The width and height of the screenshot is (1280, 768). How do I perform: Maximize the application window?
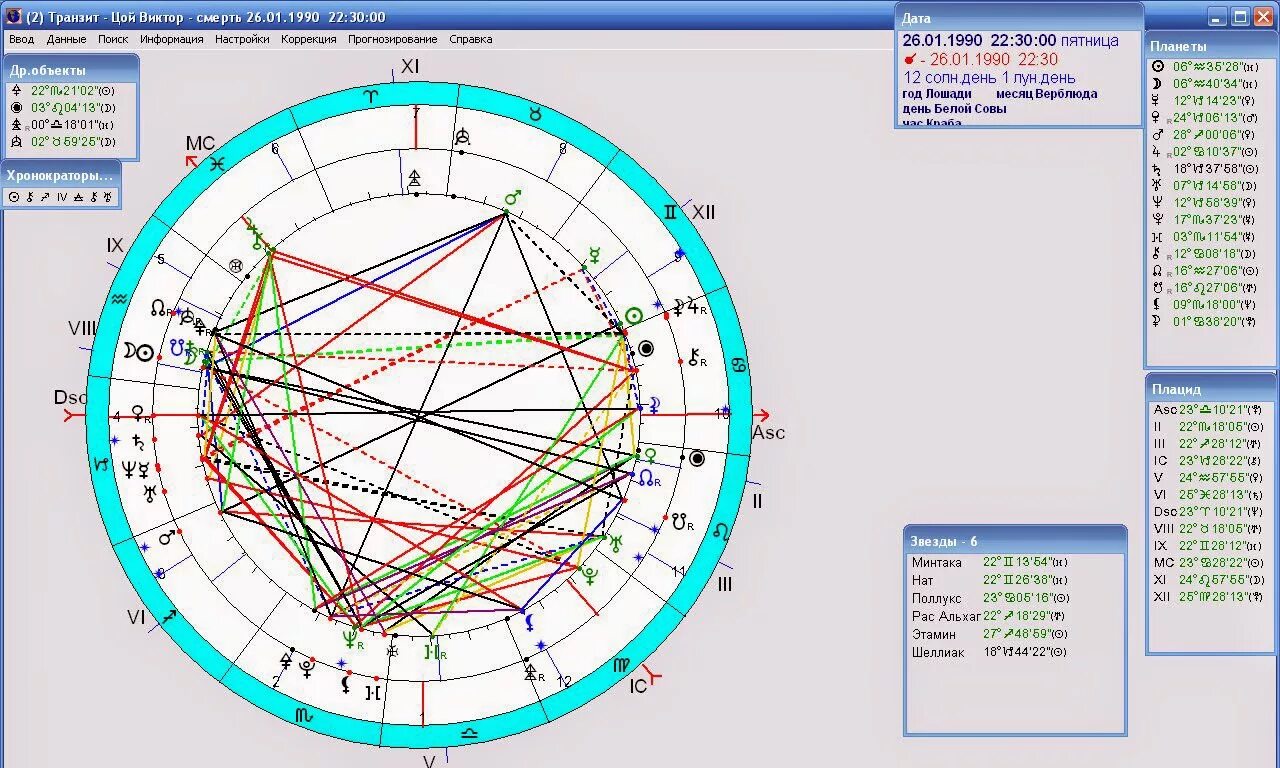1241,16
